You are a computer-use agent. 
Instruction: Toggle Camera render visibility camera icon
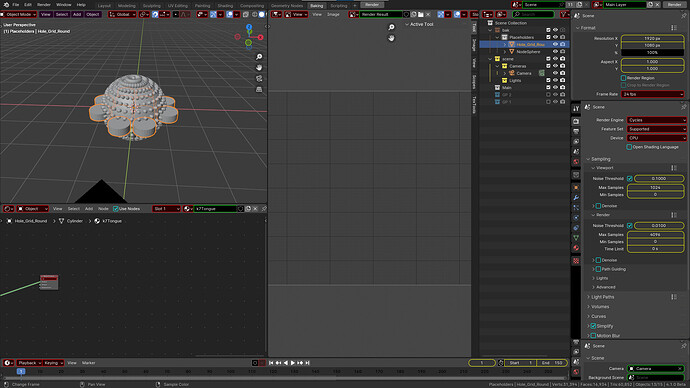coord(562,73)
